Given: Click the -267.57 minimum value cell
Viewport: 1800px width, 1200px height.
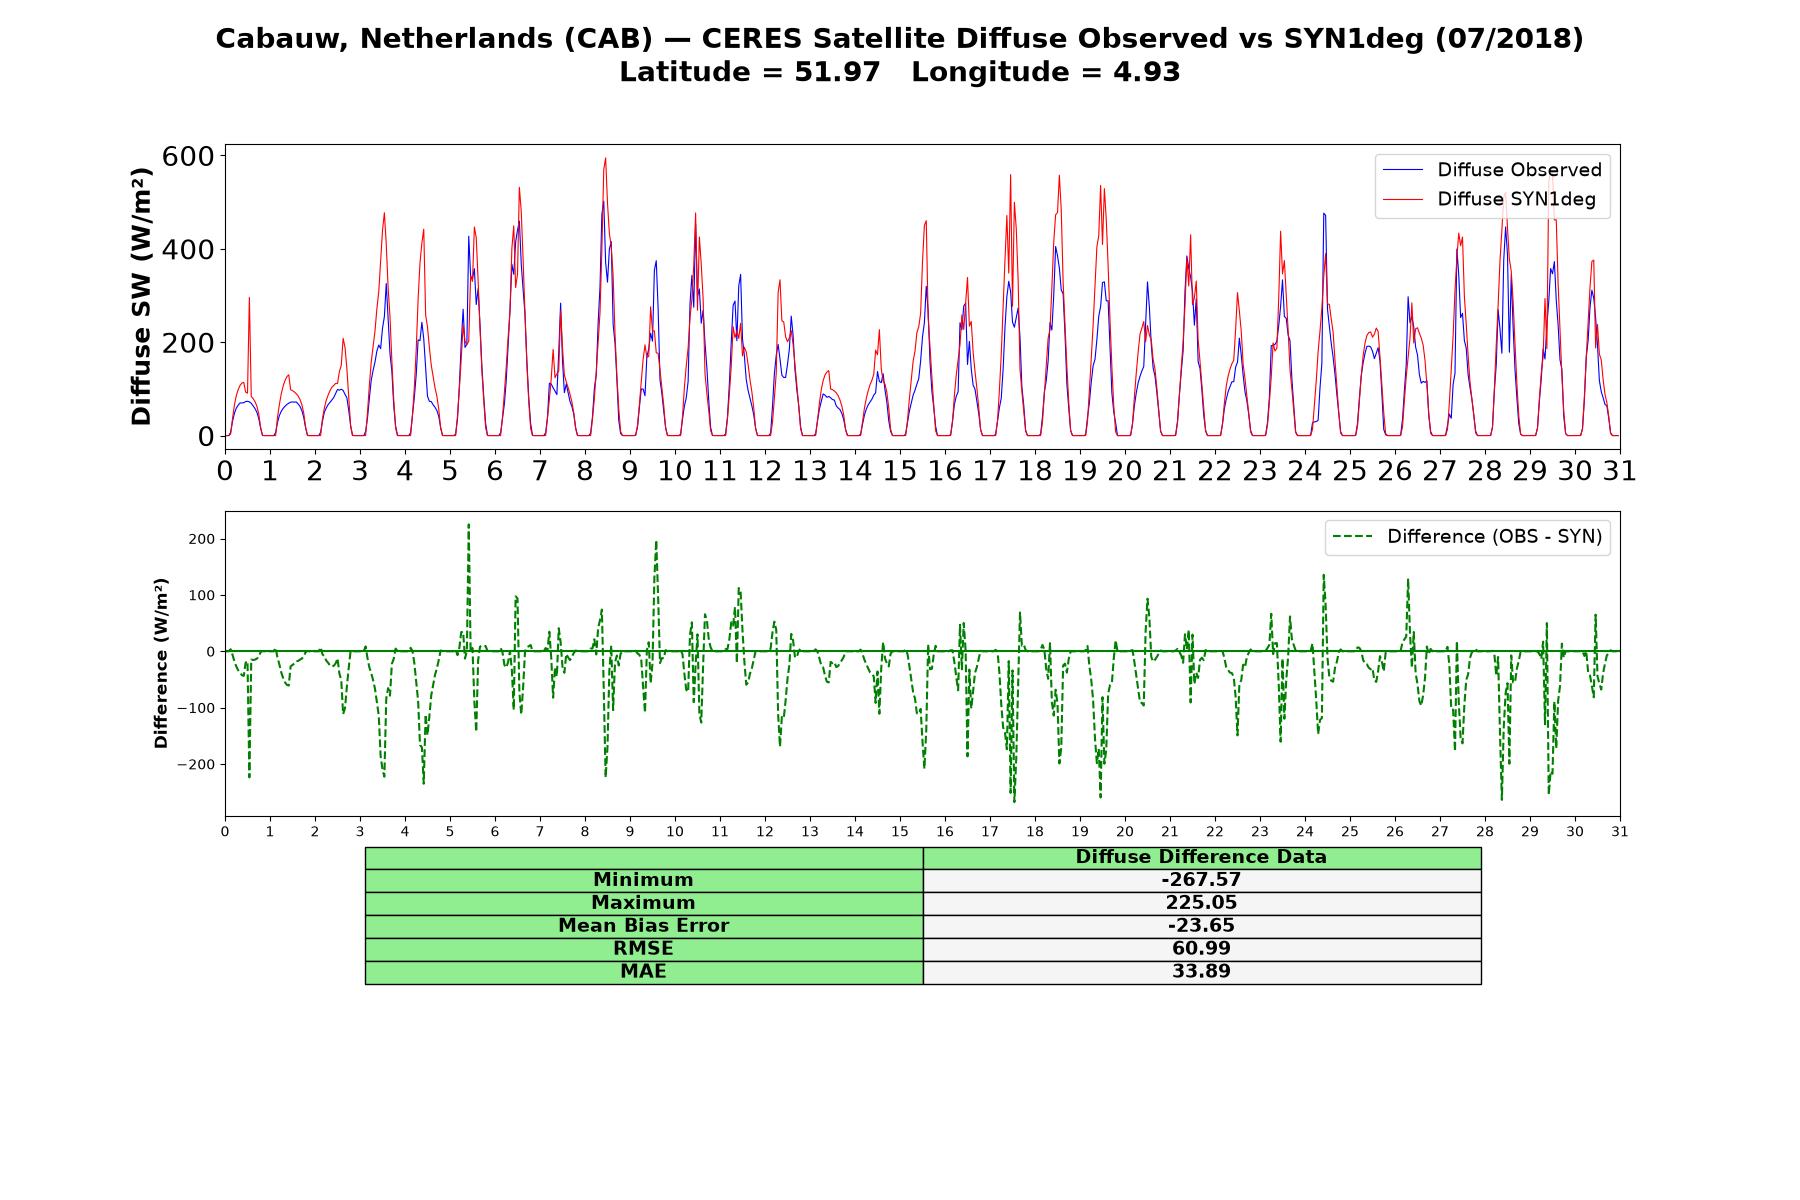Looking at the screenshot, I should [x=1201, y=880].
